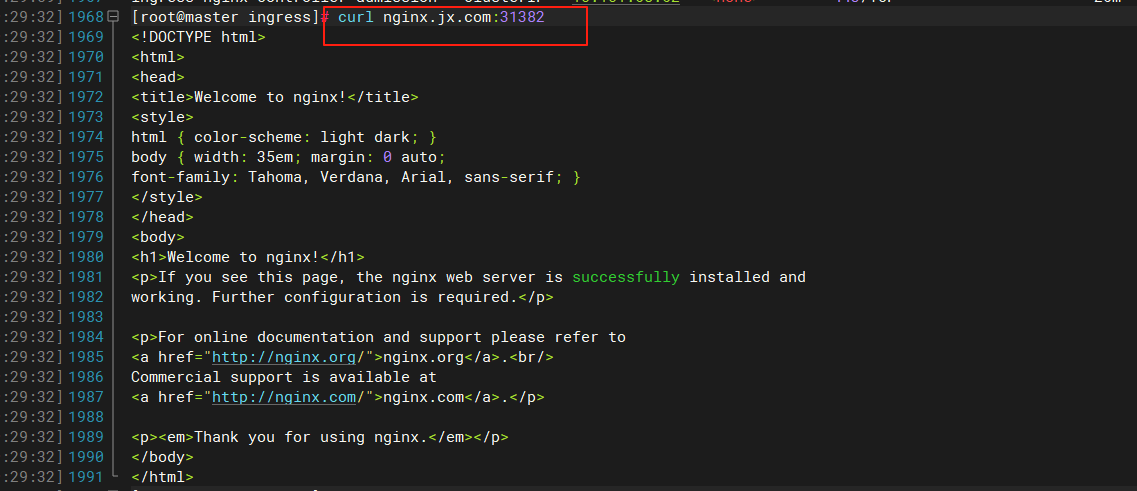This screenshot has width=1137, height=491.
Task: Click line number 1983 in the gutter
Action: point(86,317)
